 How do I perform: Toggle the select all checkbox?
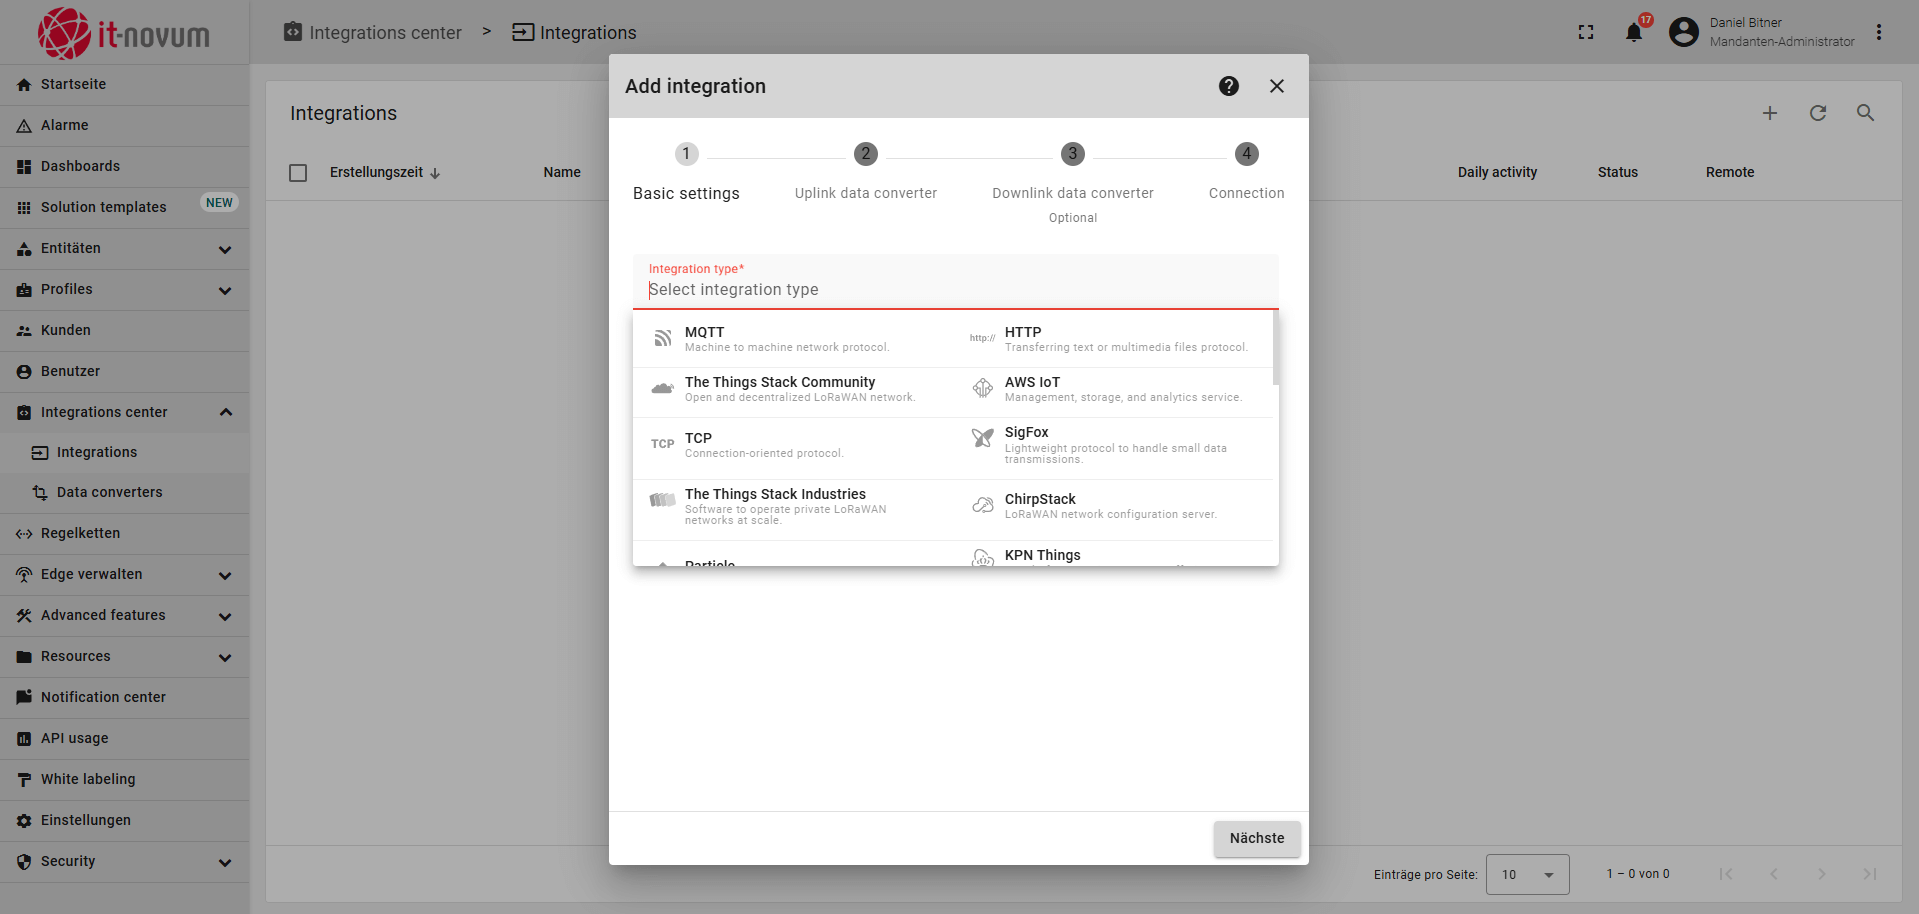[x=298, y=173]
